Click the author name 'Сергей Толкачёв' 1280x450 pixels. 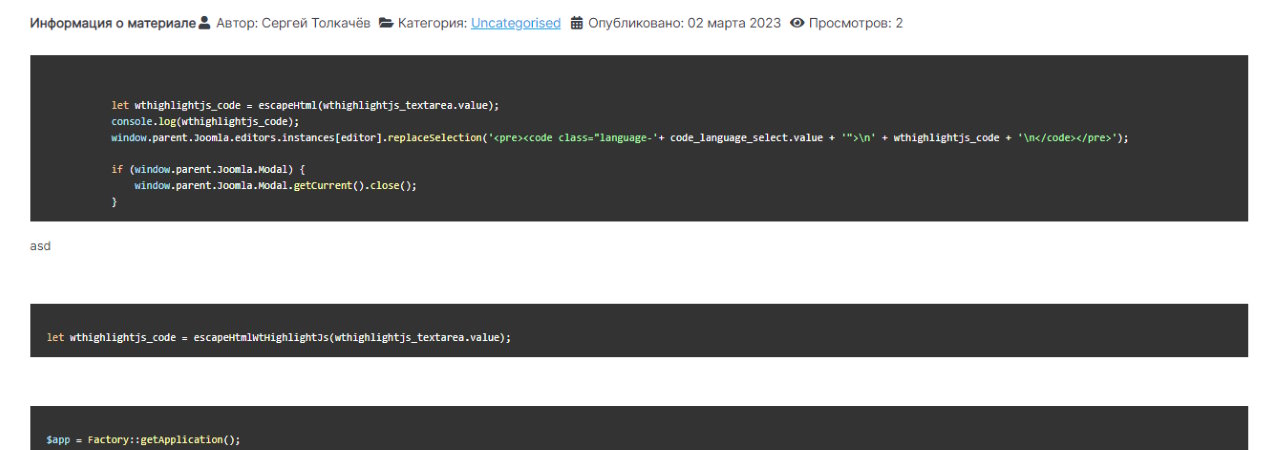(x=315, y=23)
